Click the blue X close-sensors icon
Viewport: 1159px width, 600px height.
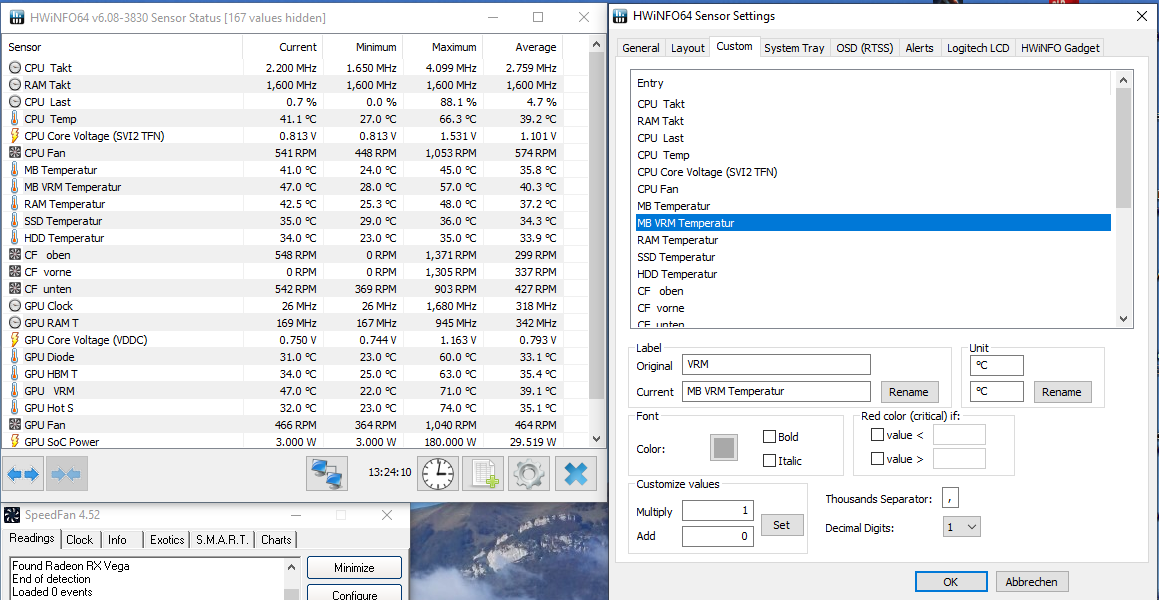[576, 474]
